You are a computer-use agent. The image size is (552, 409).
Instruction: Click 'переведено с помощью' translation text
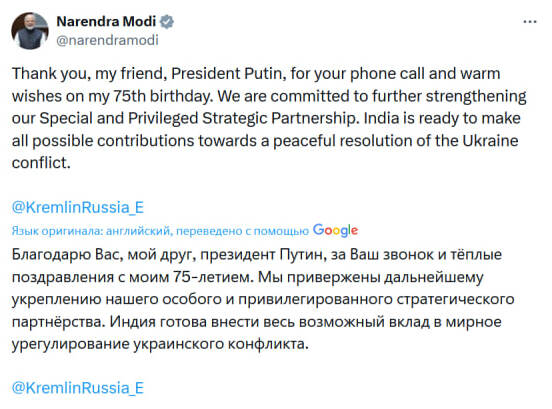(x=242, y=231)
